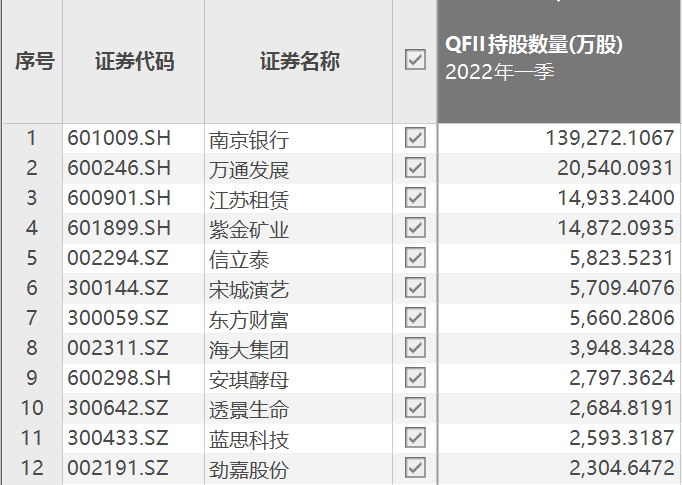Select holding value 2,684.8191
The height and width of the screenshot is (485, 682).
point(622,408)
